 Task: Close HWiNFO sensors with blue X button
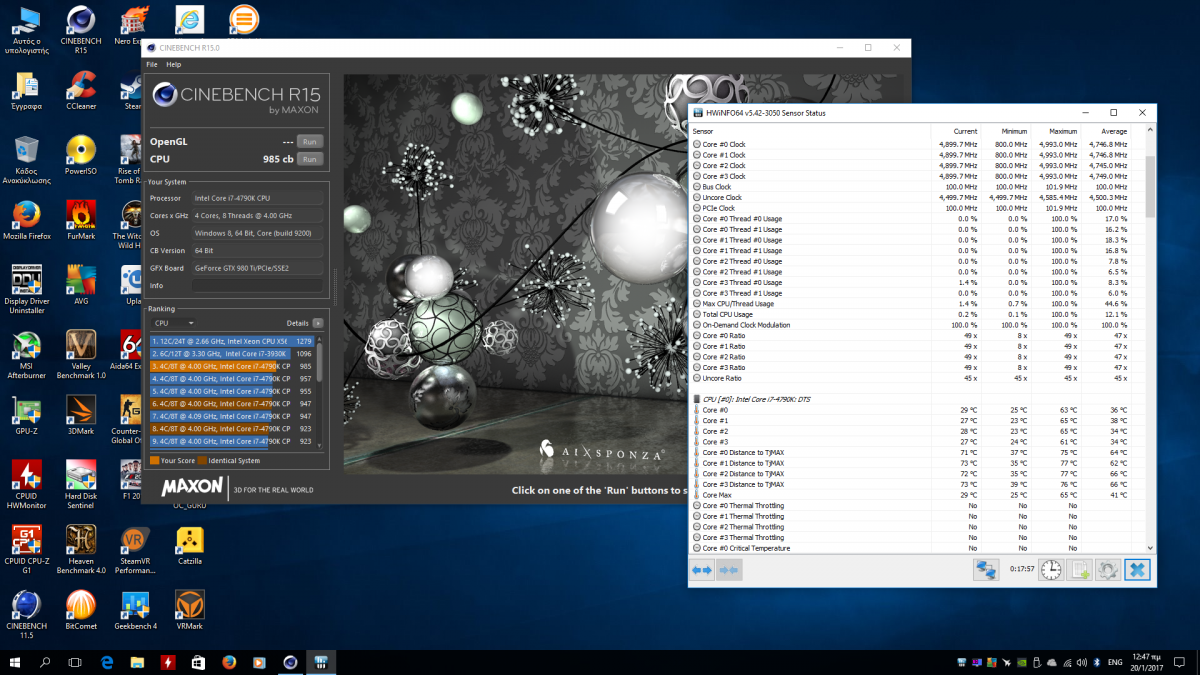tap(1137, 570)
